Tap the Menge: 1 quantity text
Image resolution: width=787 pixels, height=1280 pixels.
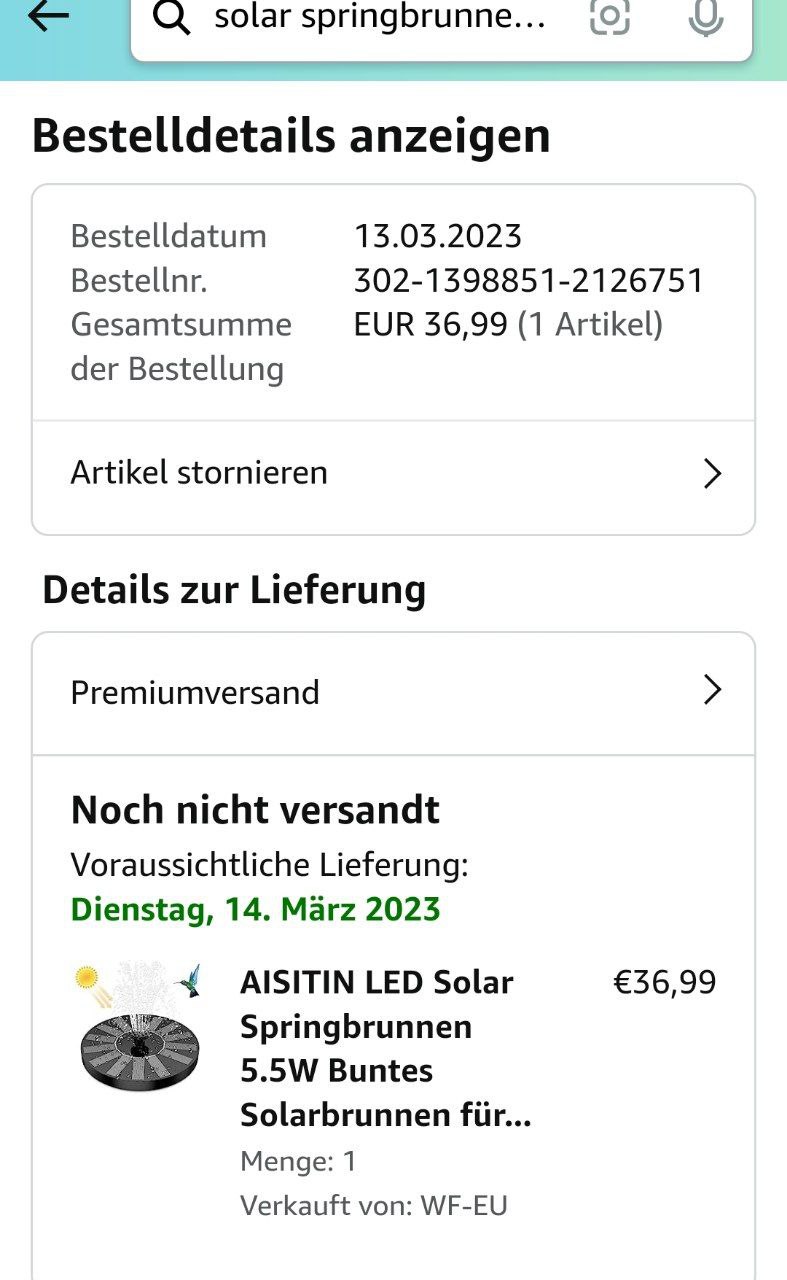(x=298, y=1161)
